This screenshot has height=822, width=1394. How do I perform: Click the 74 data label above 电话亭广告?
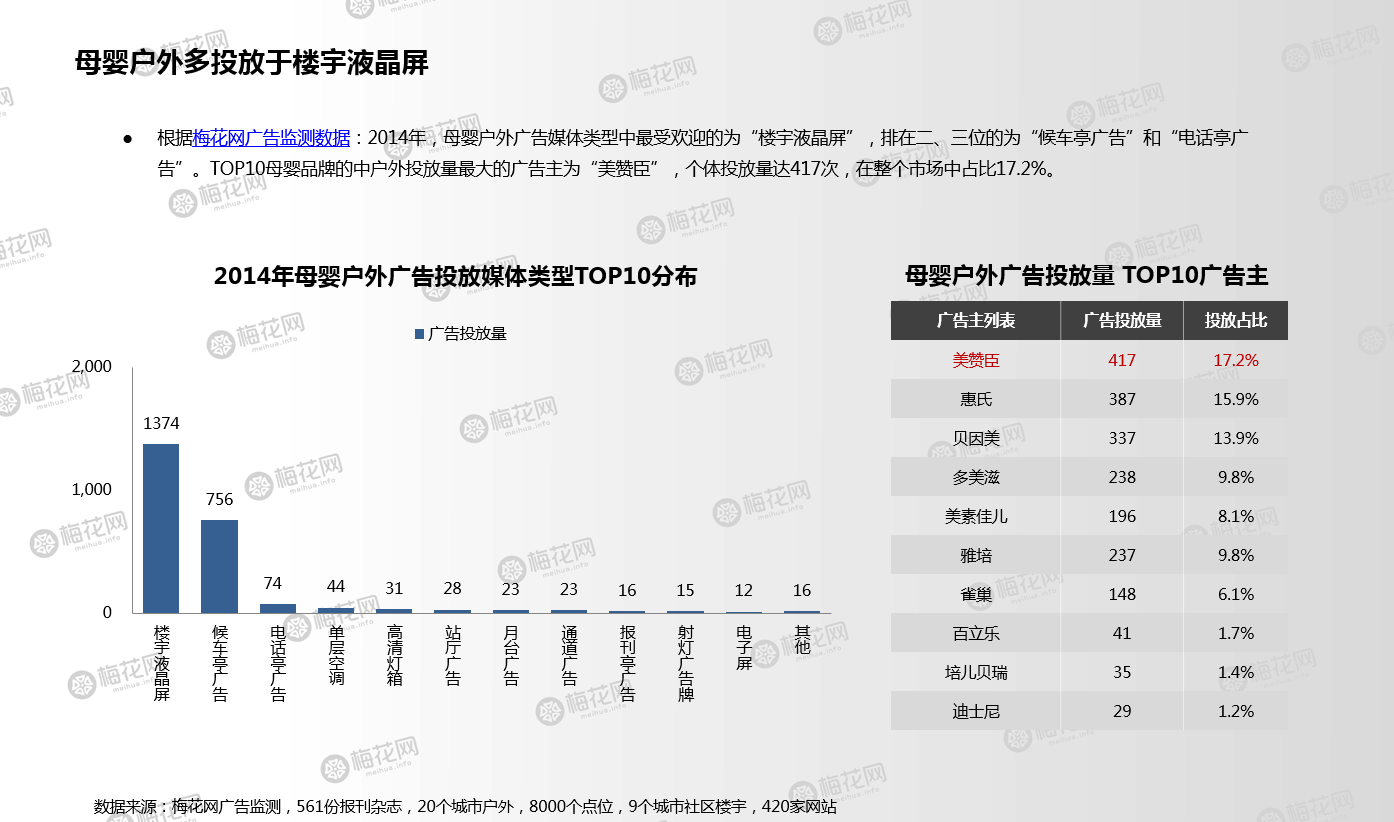(x=273, y=583)
